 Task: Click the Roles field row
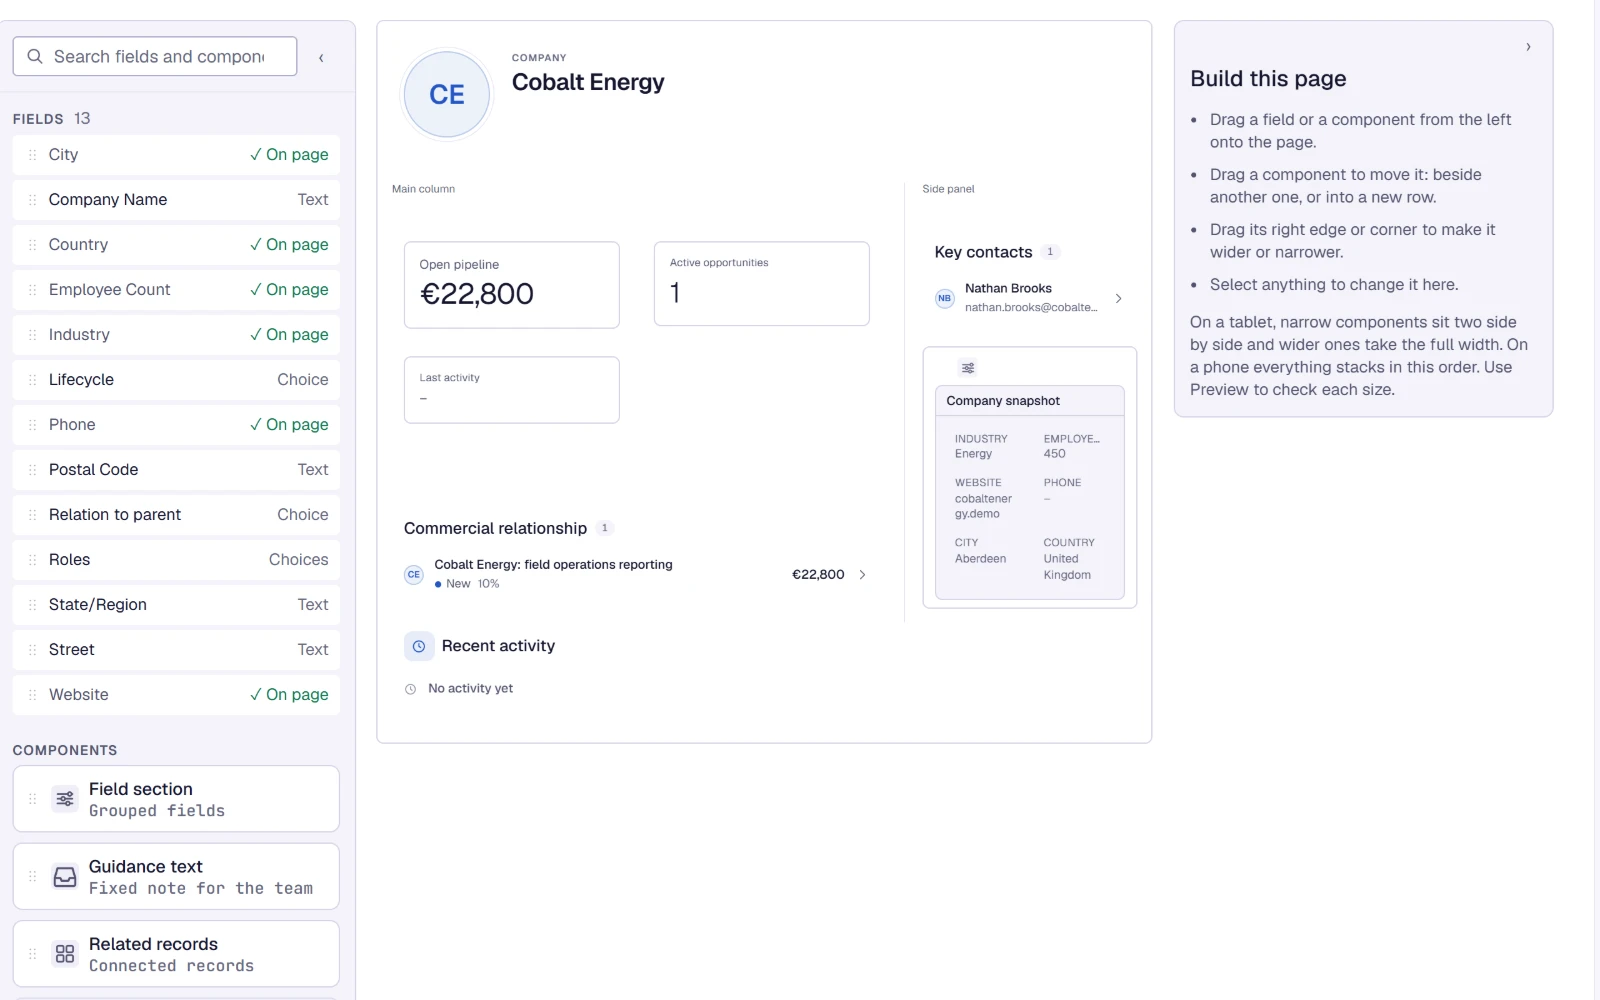point(176,560)
